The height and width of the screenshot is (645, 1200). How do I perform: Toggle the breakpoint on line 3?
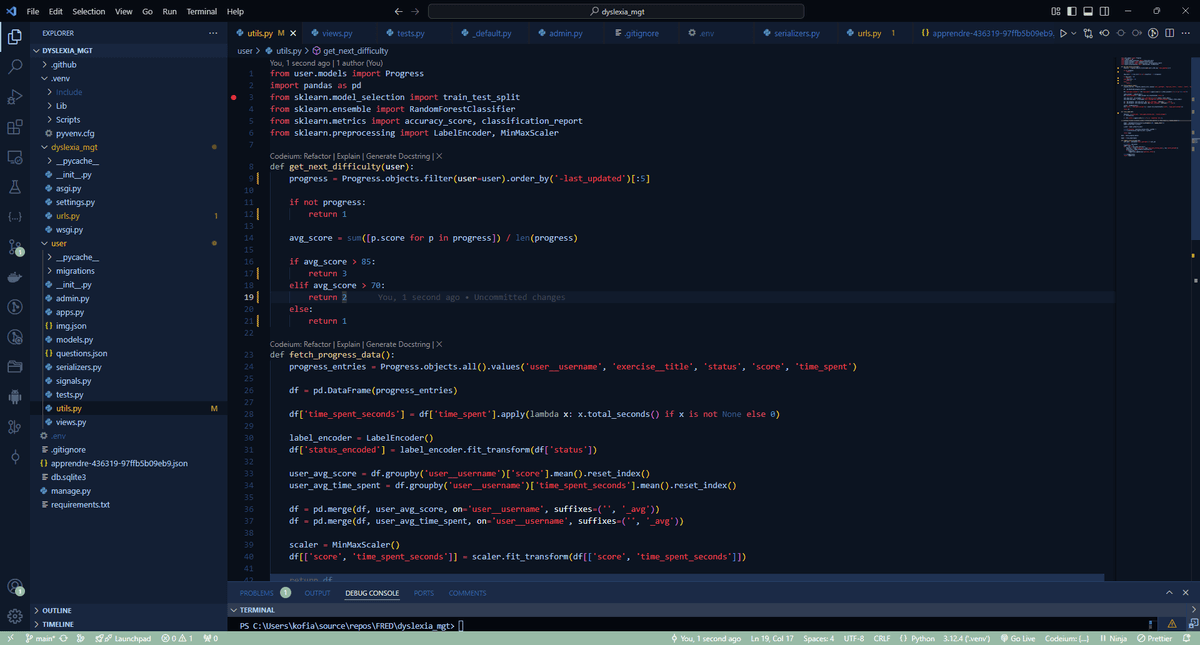tap(233, 97)
